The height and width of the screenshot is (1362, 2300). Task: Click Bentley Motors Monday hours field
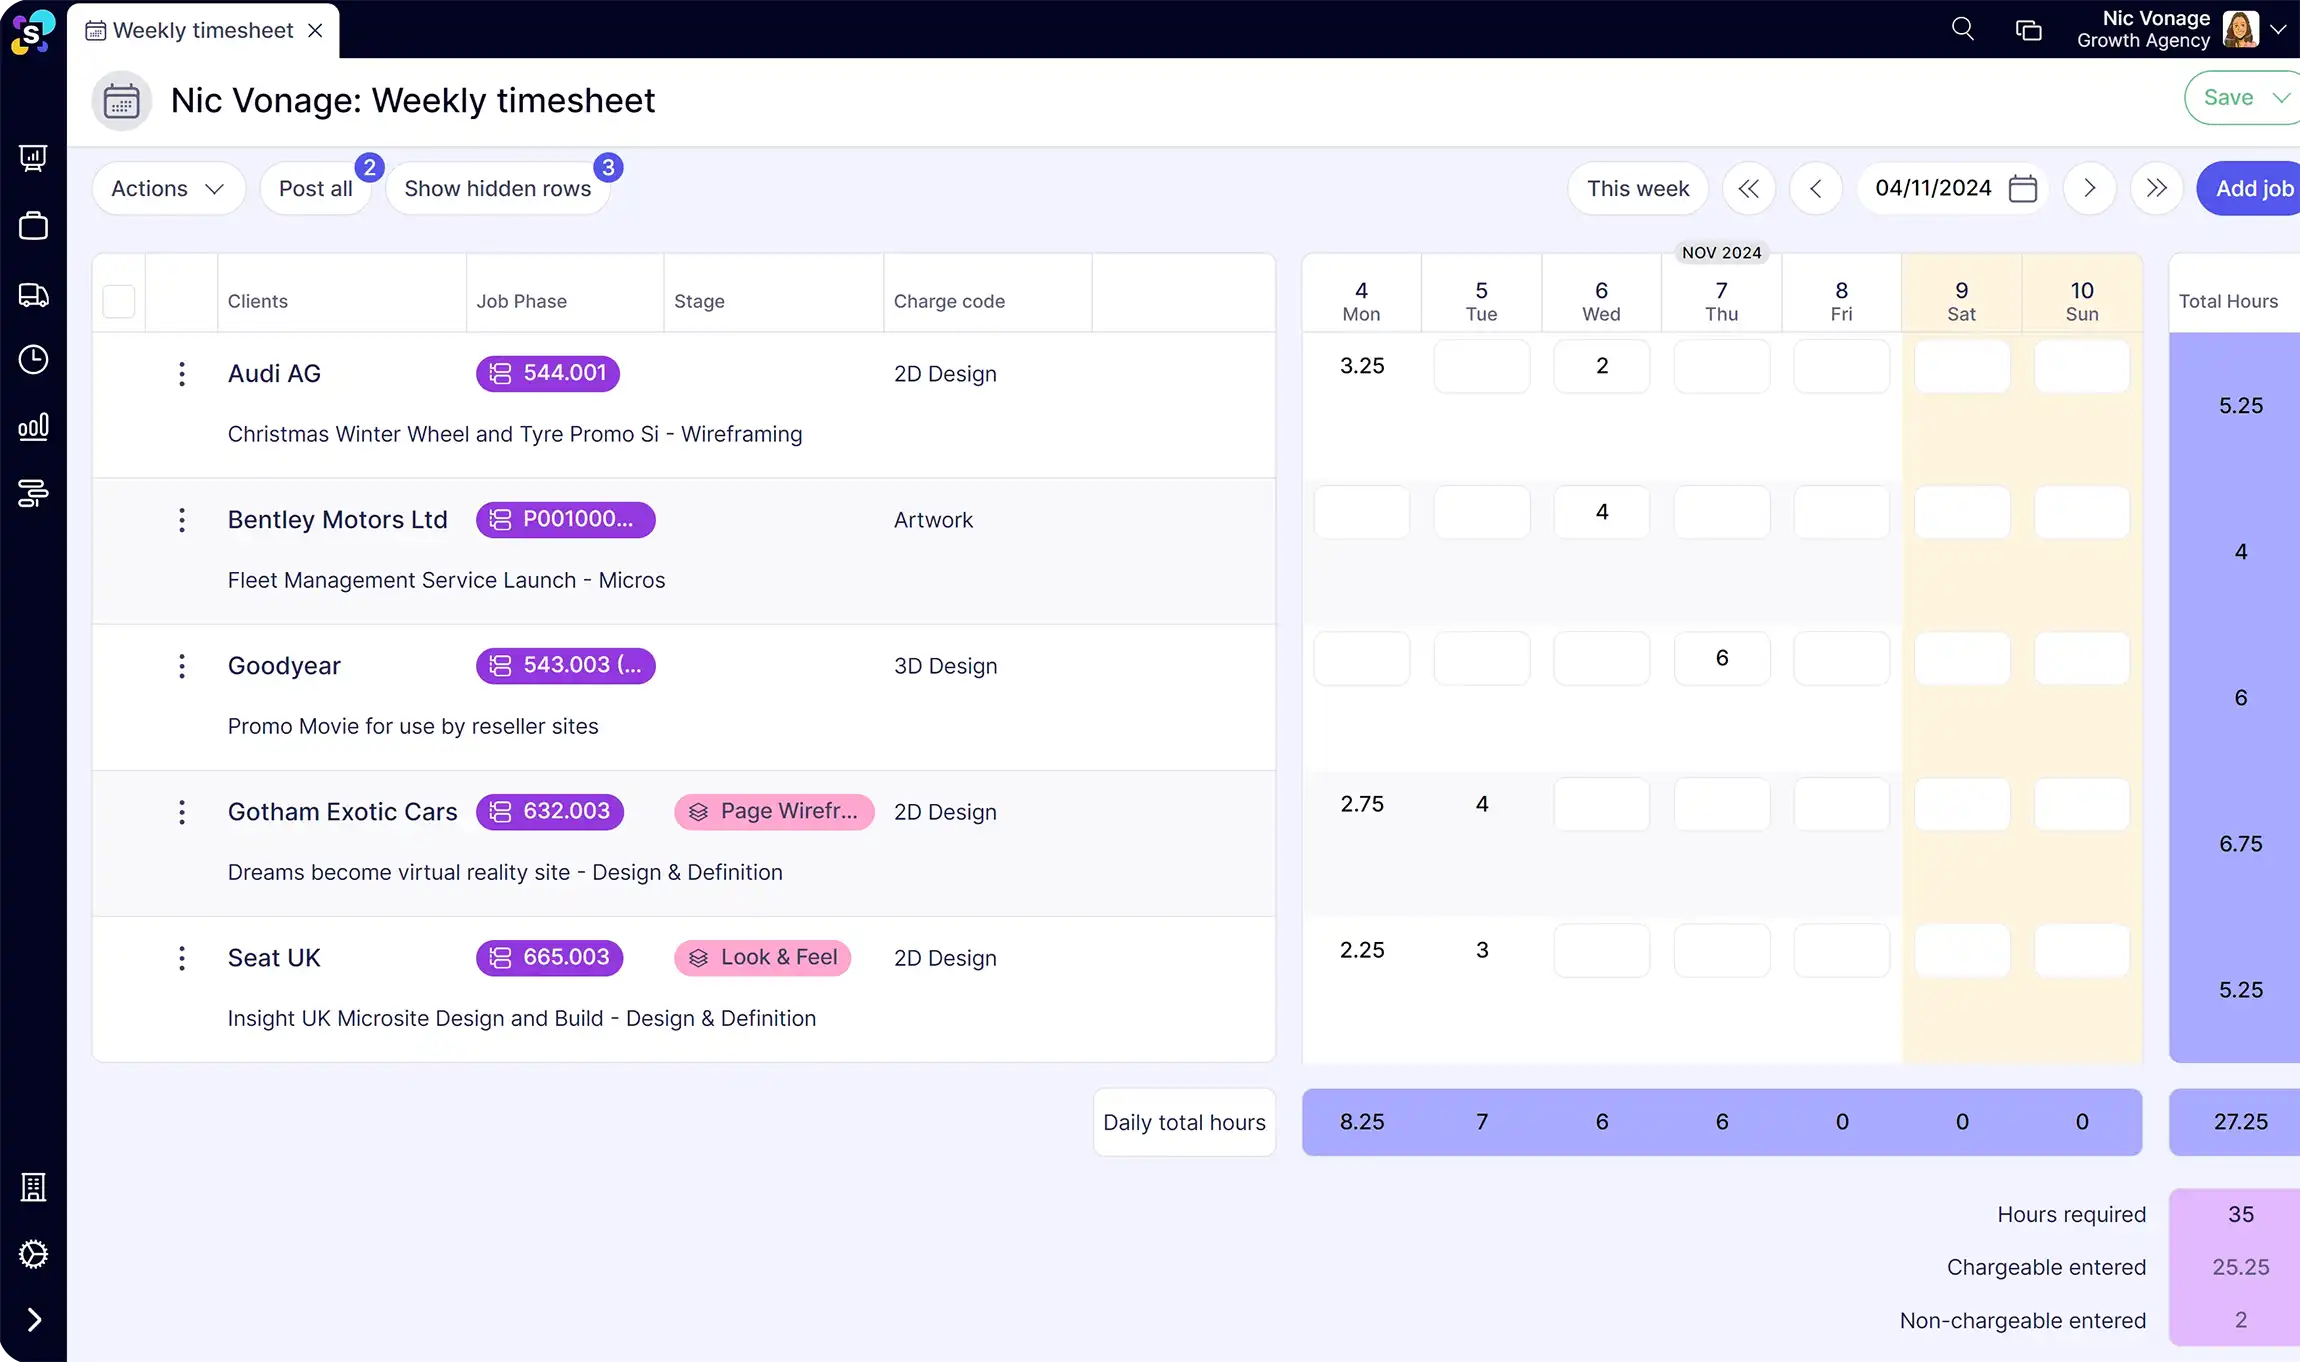coord(1362,512)
